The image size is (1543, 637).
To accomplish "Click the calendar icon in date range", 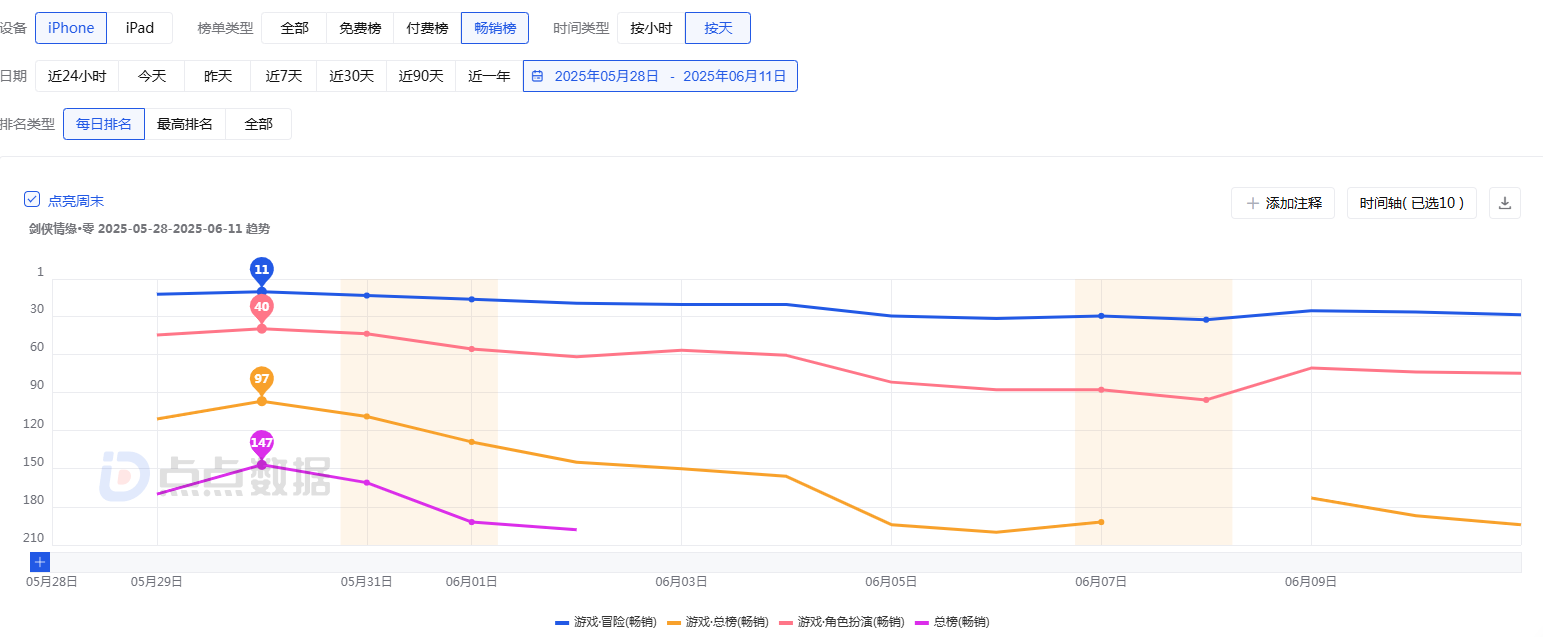I will point(538,76).
